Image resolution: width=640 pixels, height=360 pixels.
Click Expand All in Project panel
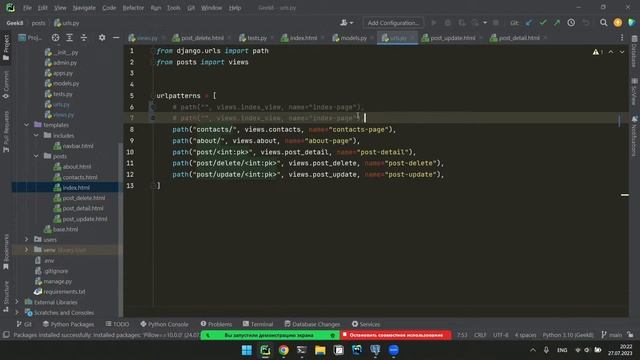(69, 38)
